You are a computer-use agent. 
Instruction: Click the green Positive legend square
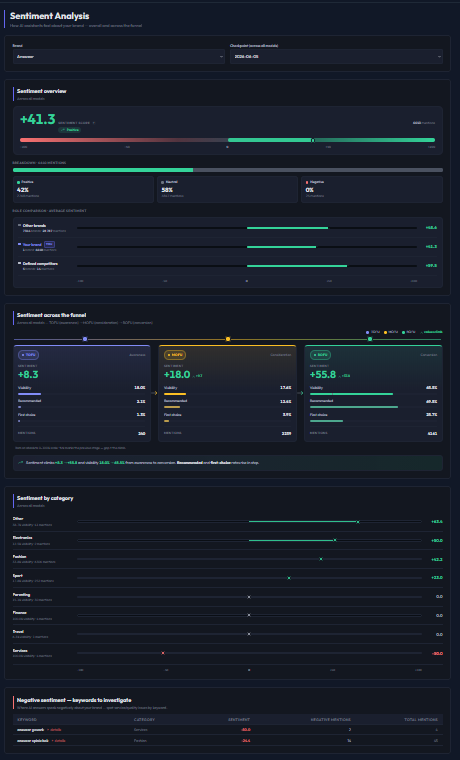click(18, 182)
